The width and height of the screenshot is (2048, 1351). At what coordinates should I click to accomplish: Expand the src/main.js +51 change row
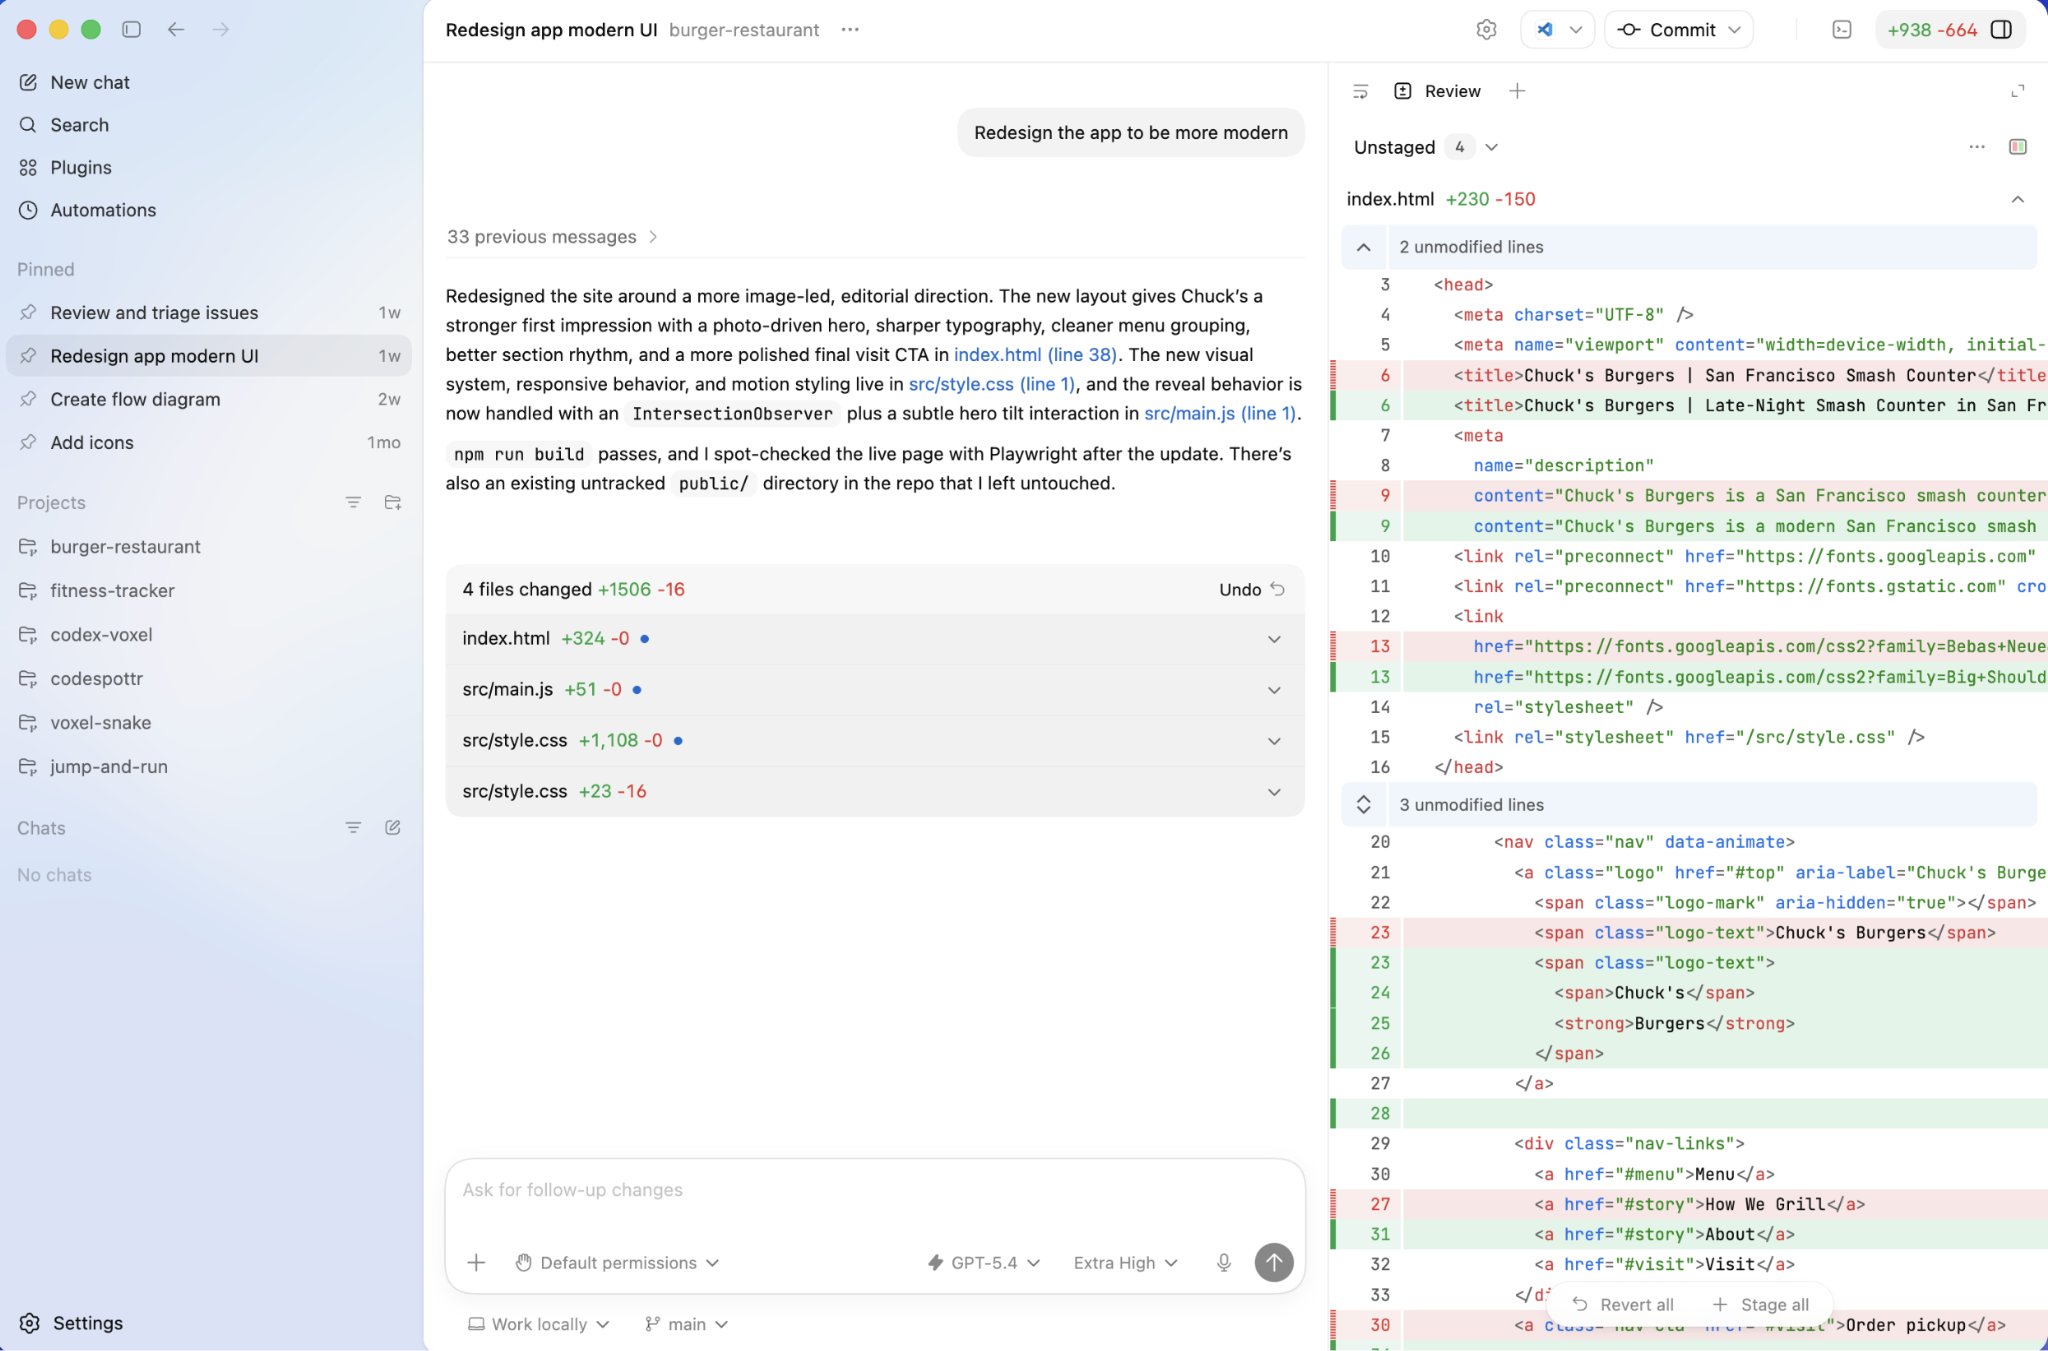click(x=875, y=690)
